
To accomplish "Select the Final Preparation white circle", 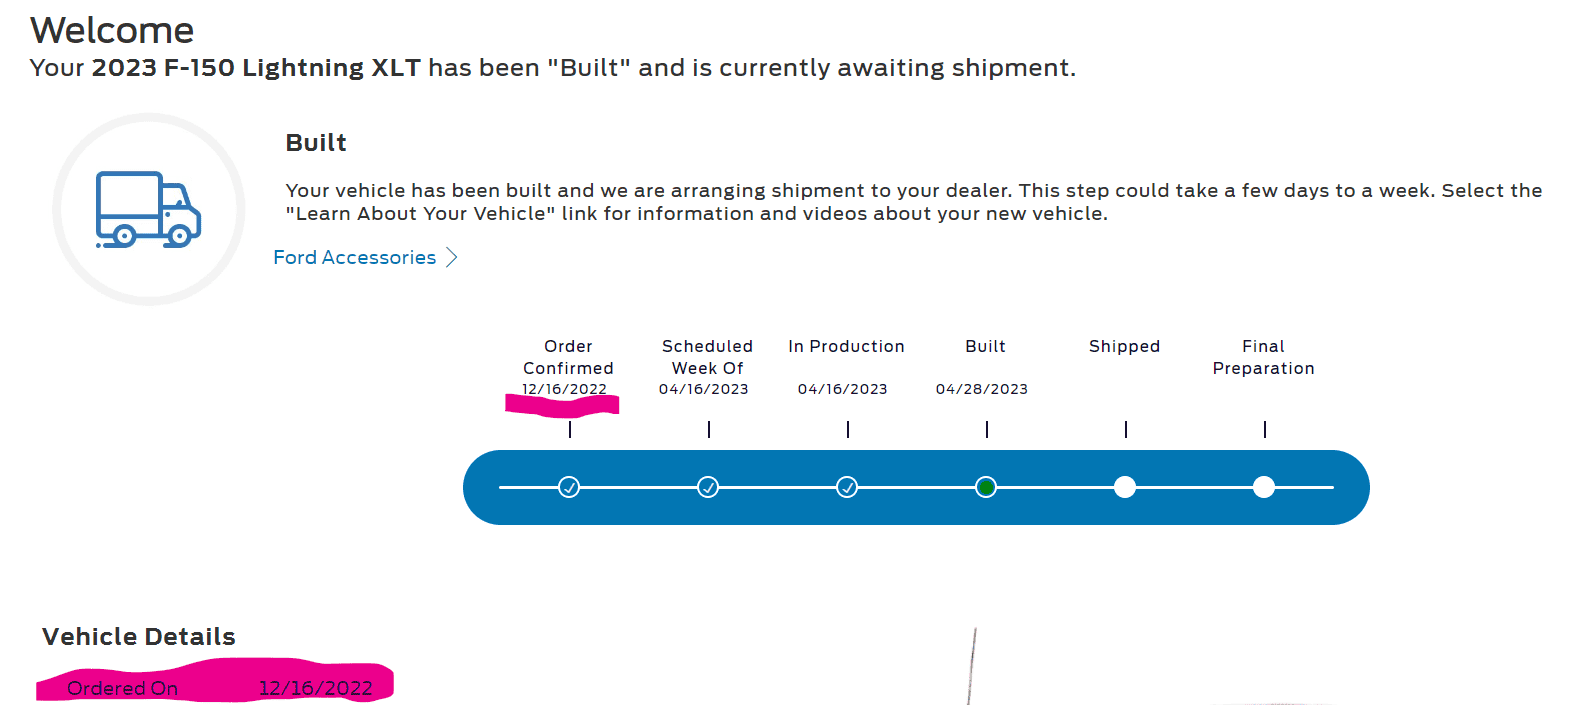I will coord(1264,487).
